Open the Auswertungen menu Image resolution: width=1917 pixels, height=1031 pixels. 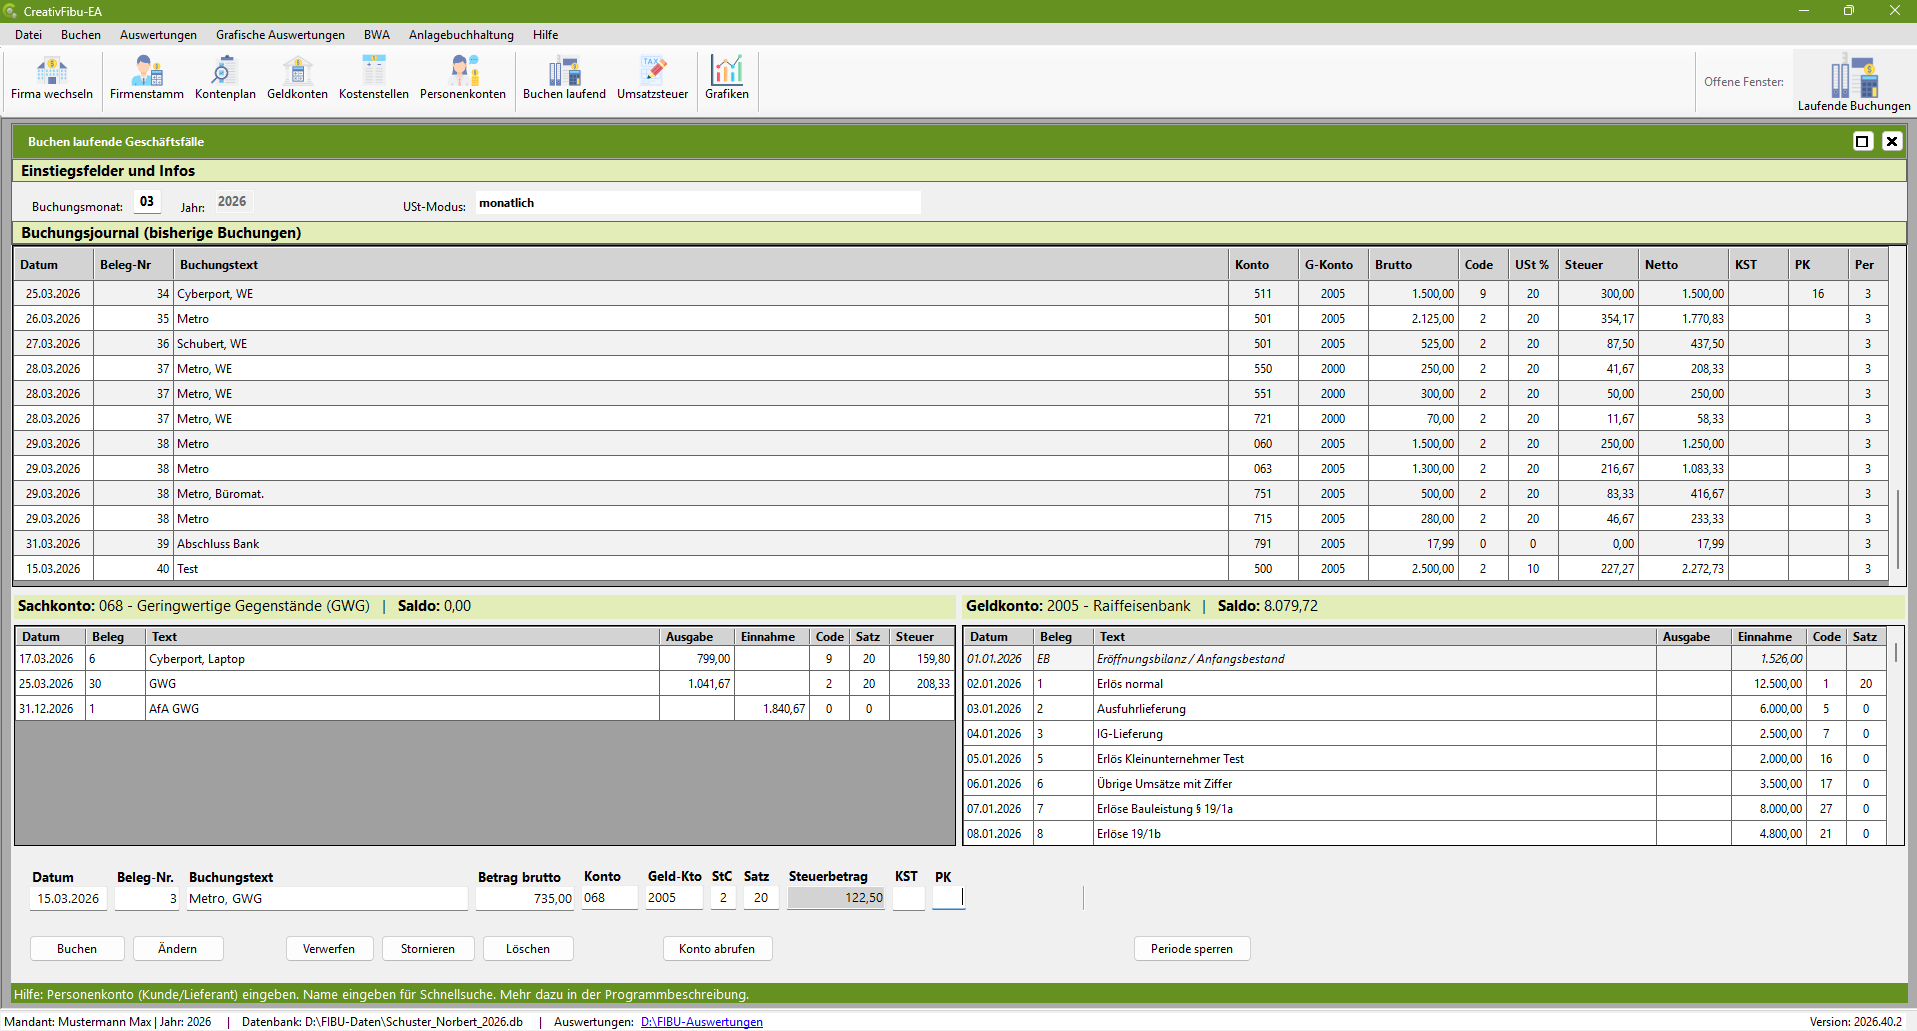pos(158,34)
